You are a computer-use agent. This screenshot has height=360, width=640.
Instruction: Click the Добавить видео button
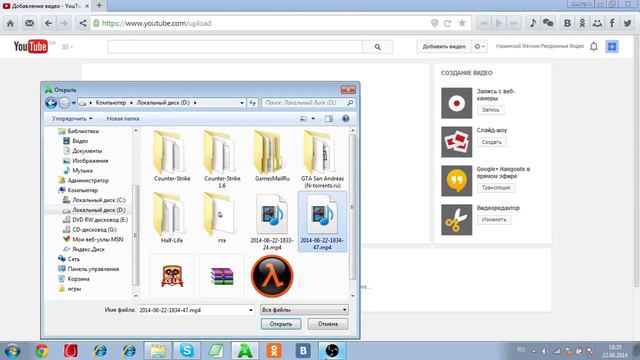[444, 47]
